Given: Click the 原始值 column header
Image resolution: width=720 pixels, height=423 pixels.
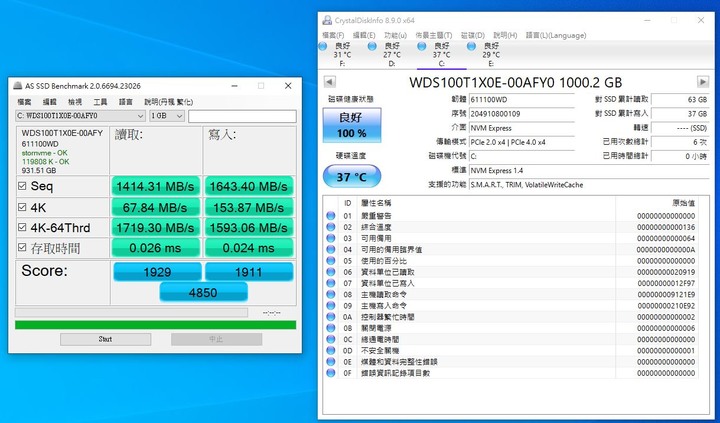Looking at the screenshot, I should point(684,203).
